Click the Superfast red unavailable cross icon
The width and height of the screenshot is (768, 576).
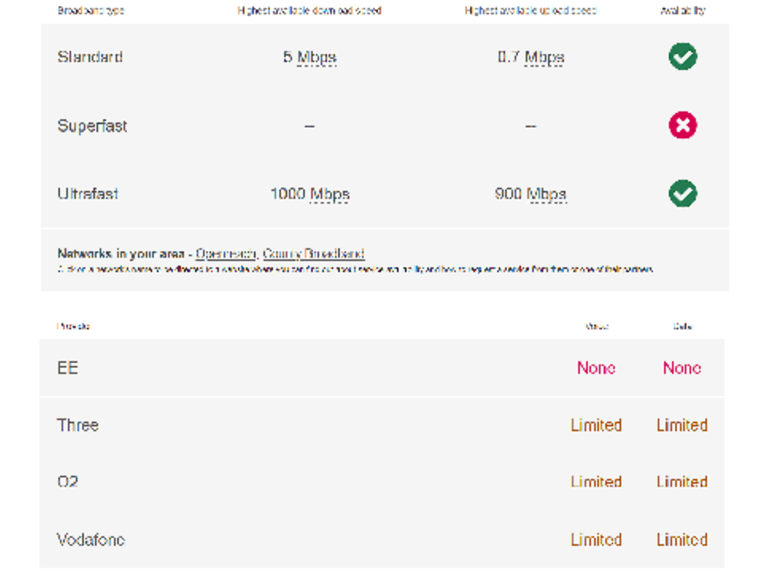coord(683,126)
